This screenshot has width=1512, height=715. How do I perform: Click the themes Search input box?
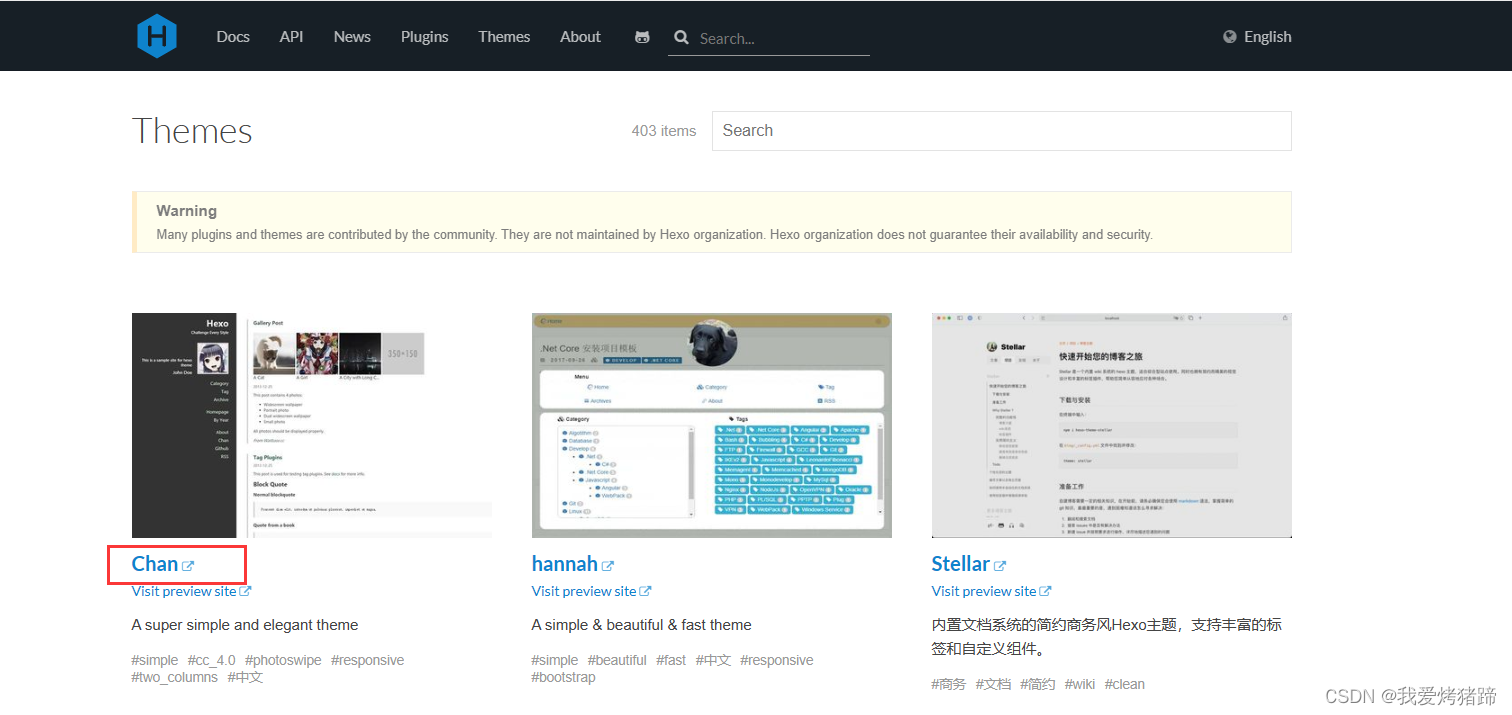[x=1001, y=131]
